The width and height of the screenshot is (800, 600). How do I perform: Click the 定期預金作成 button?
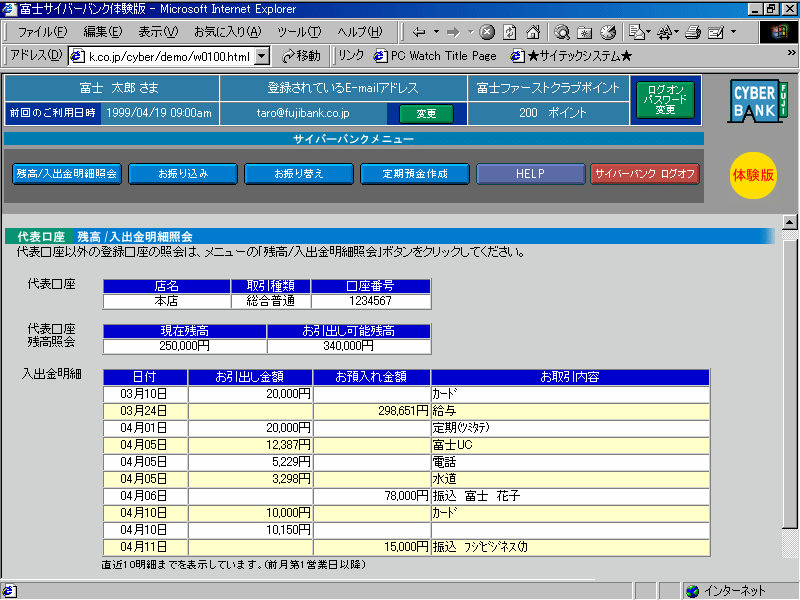click(x=415, y=174)
